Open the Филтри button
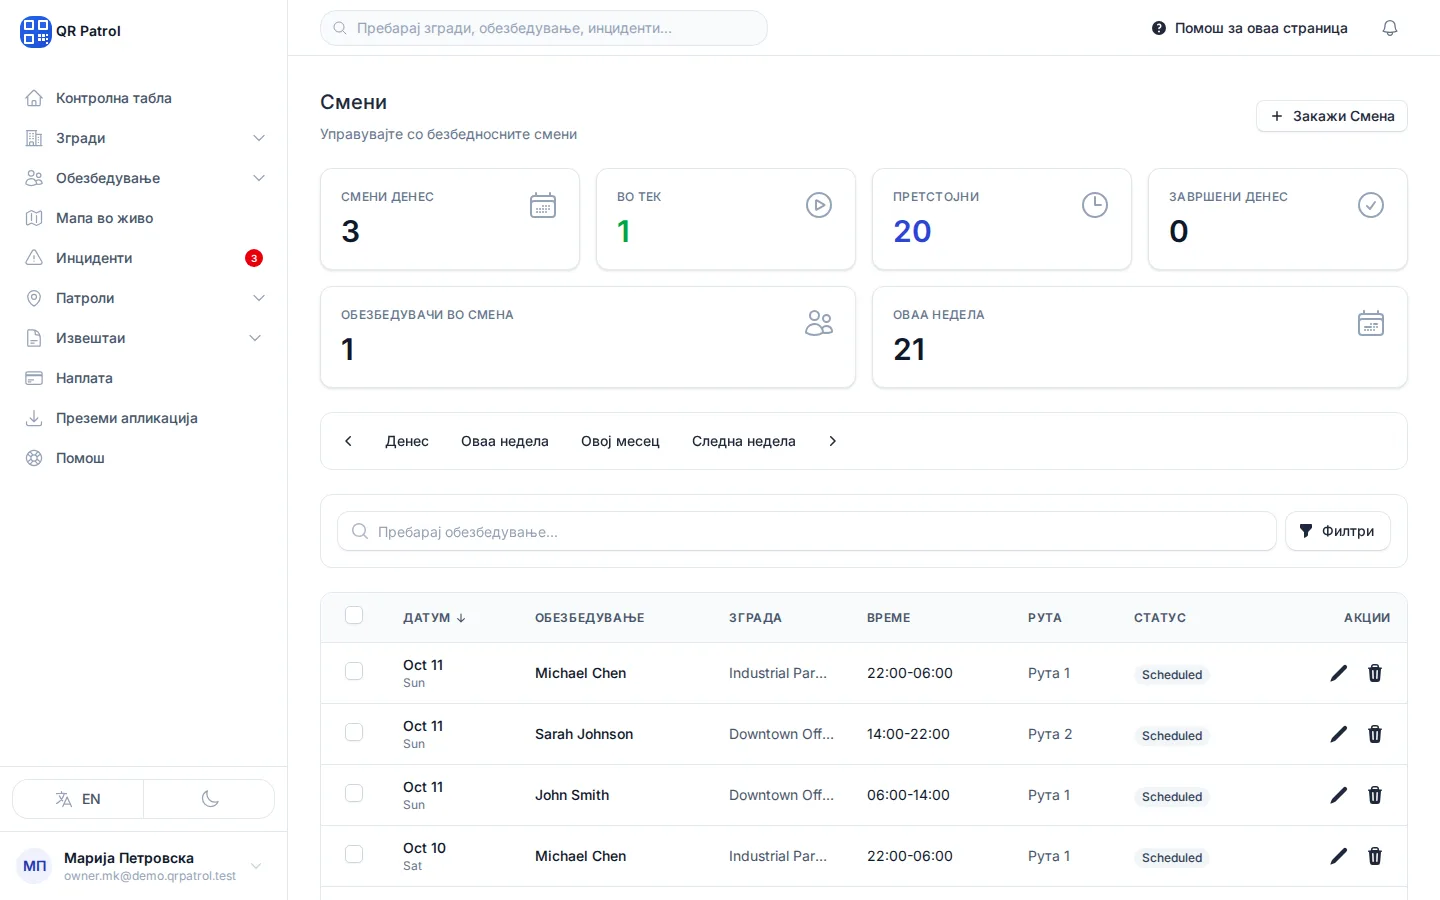Image resolution: width=1440 pixels, height=900 pixels. [x=1337, y=531]
